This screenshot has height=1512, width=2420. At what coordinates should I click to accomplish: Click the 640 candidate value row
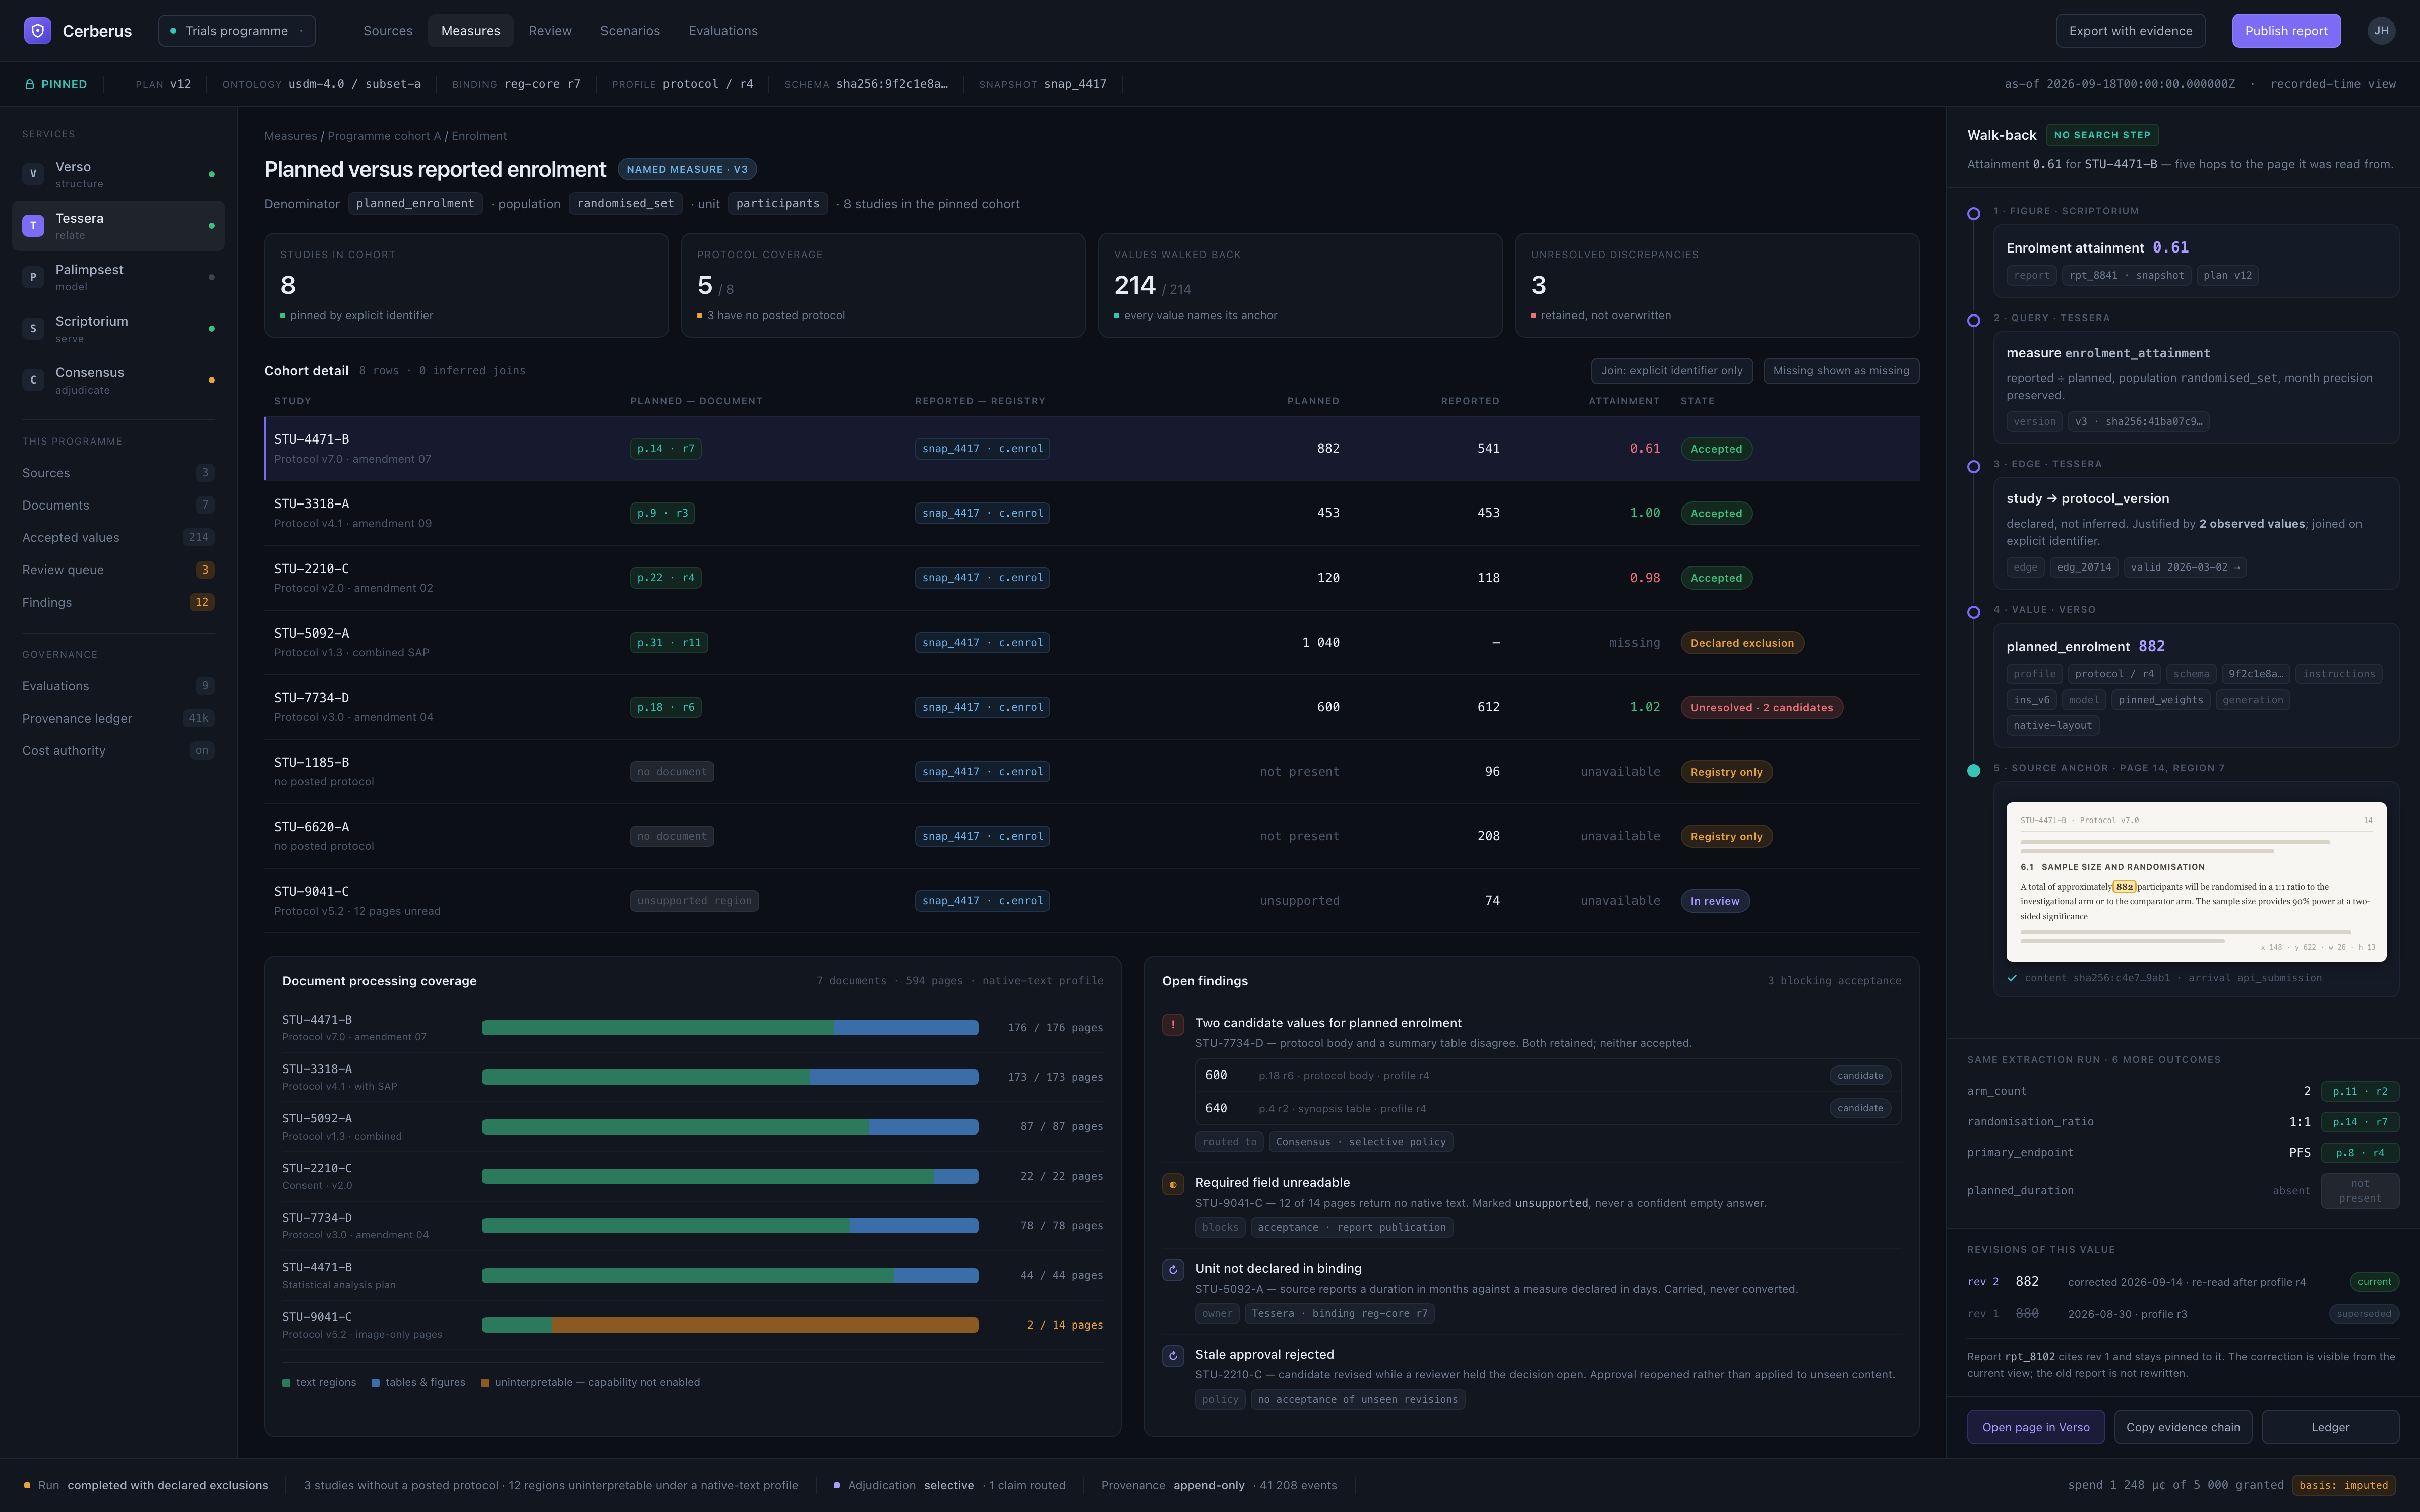point(1547,1108)
